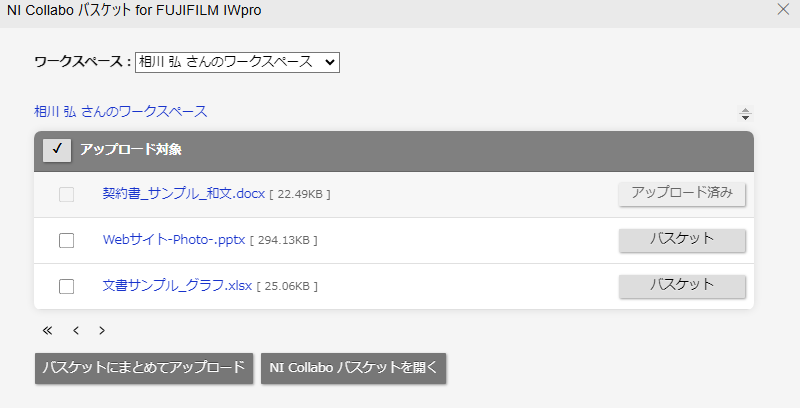
Task: Click バスケット button for Webサイト-Photo-.pptx
Action: click(x=682, y=240)
